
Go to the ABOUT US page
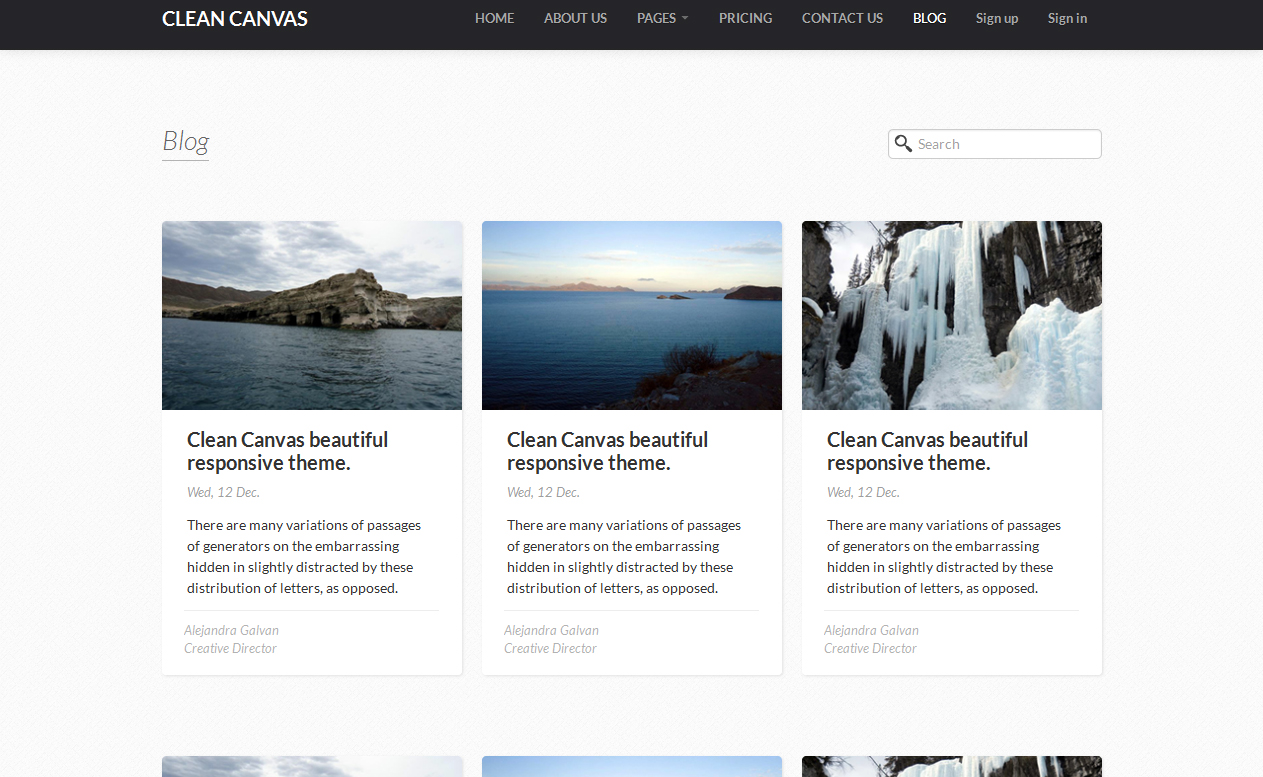click(575, 18)
